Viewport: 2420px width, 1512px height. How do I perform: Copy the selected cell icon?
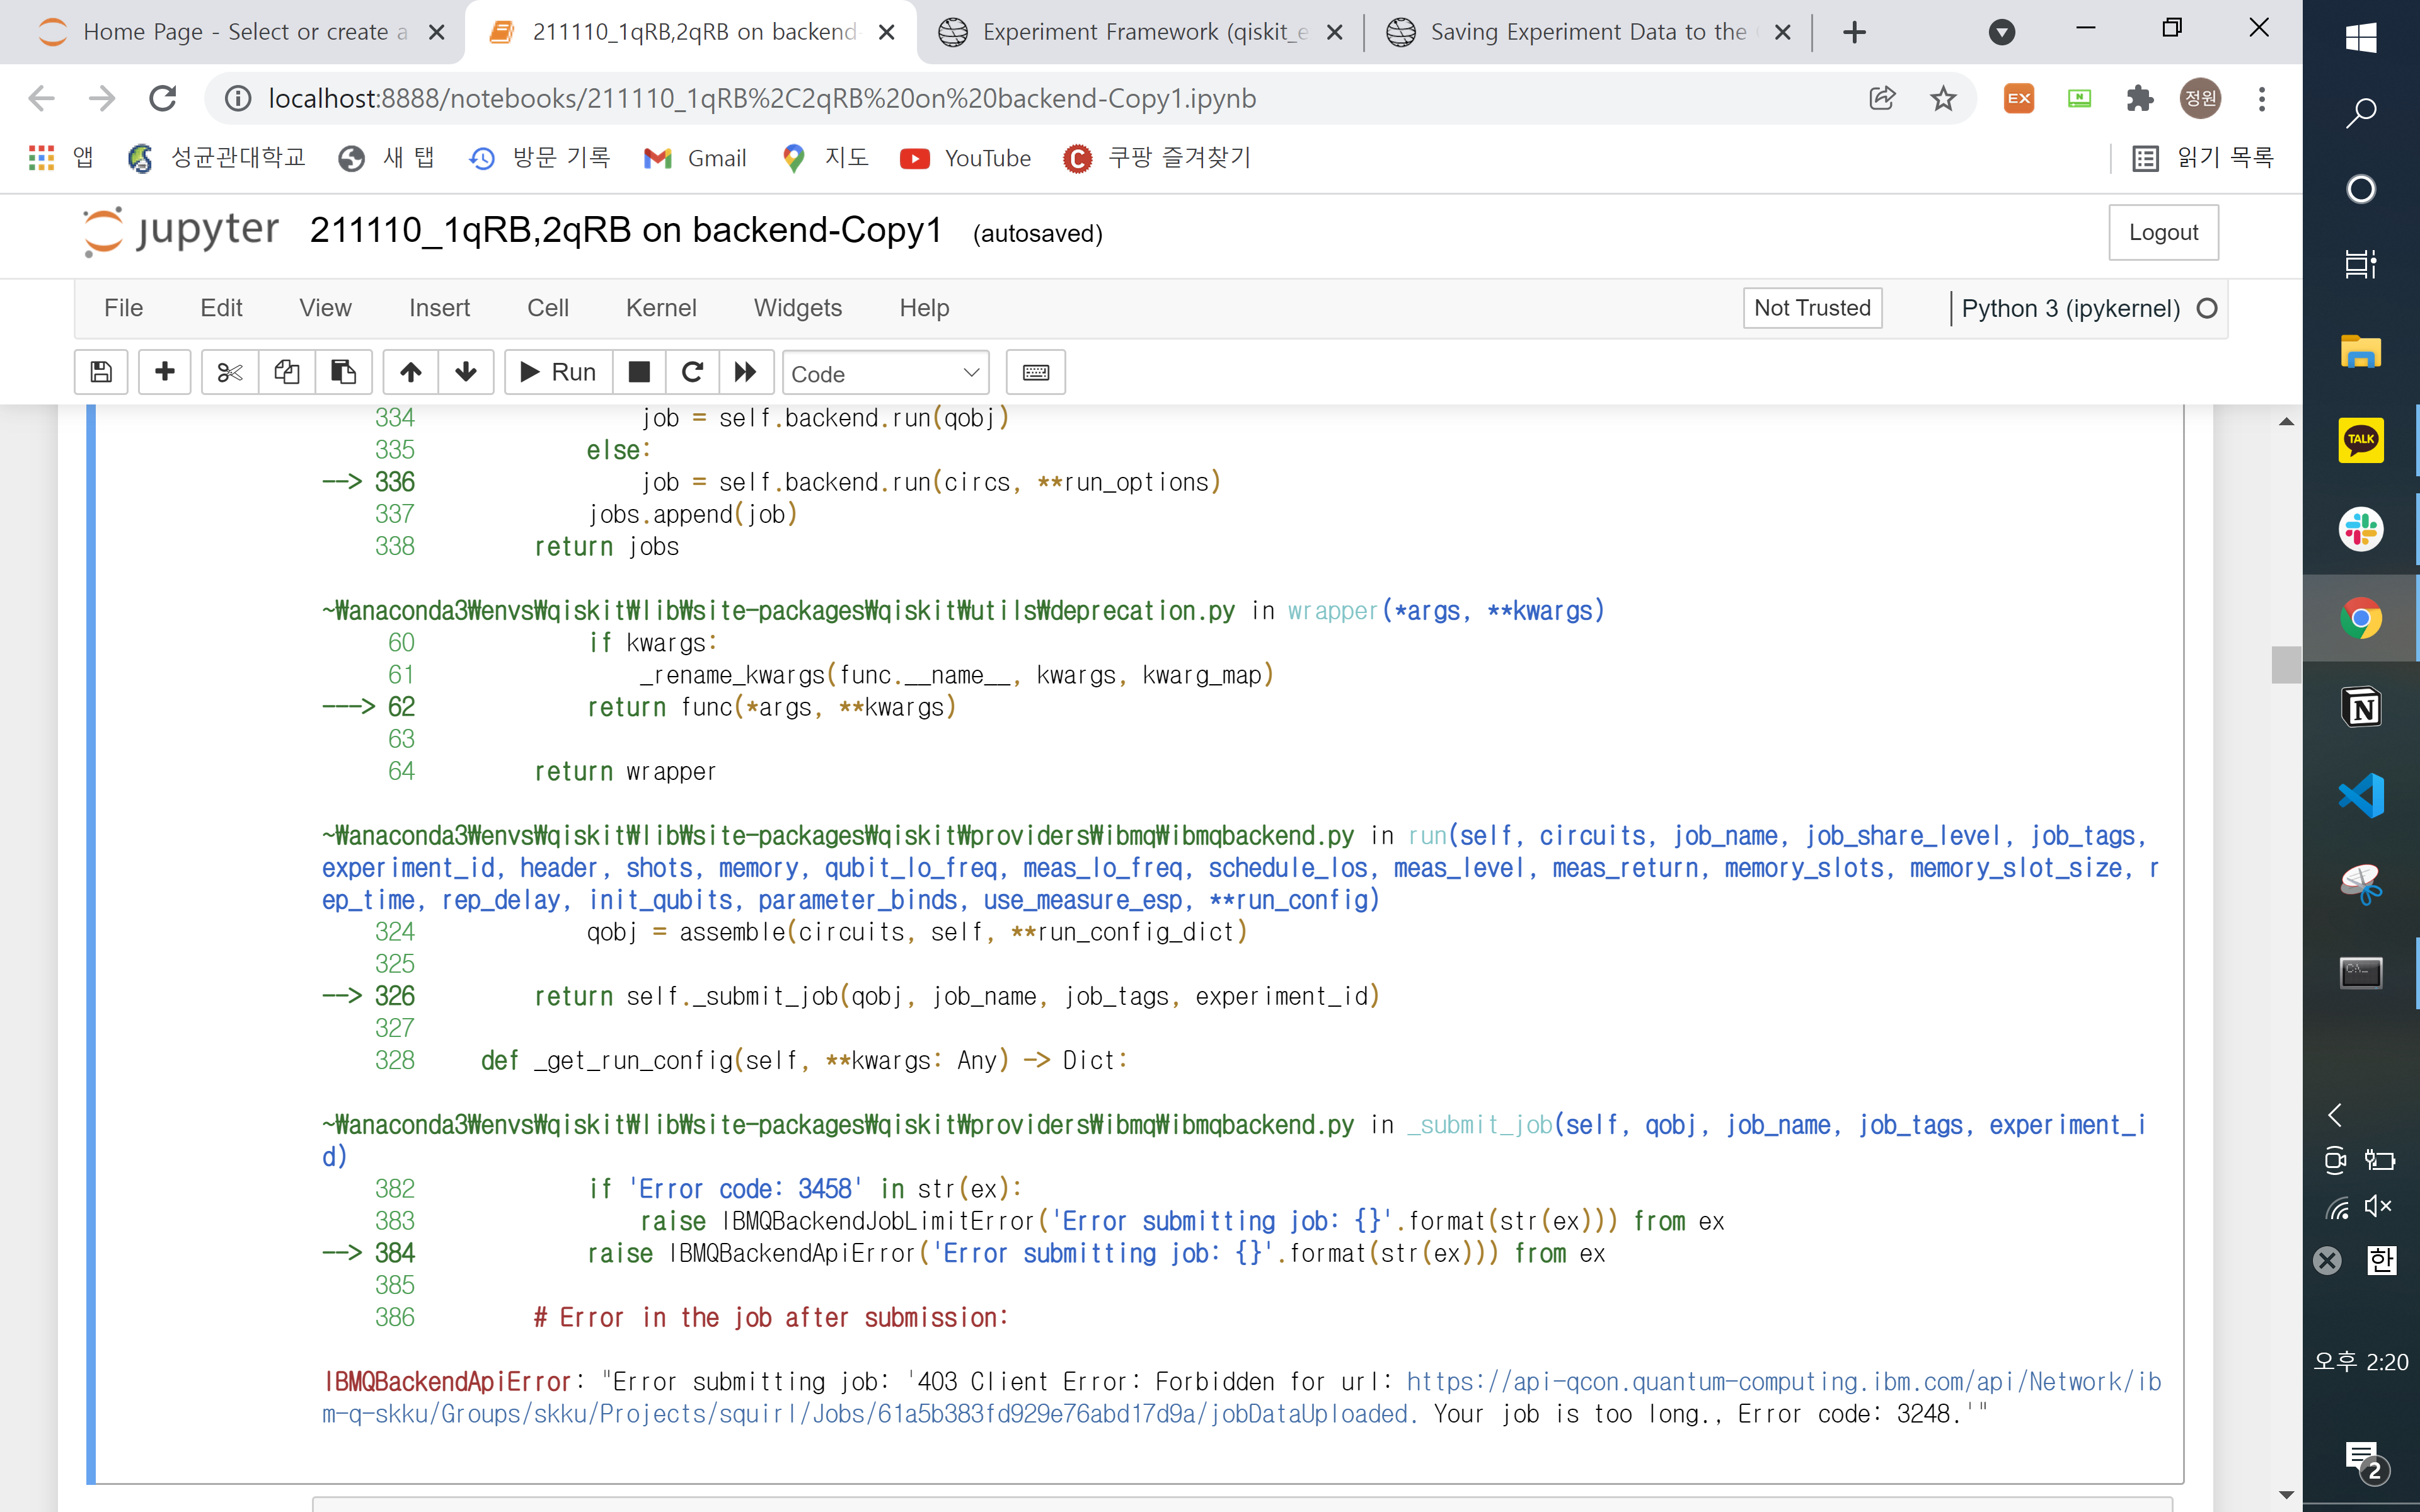pyautogui.click(x=287, y=372)
